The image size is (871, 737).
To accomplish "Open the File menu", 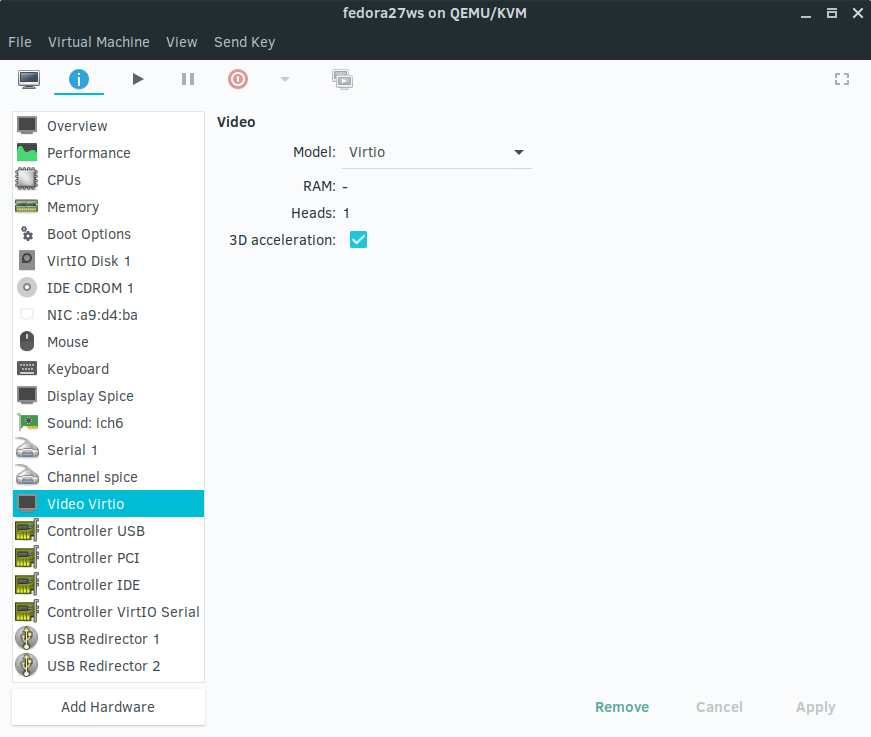I will tap(20, 42).
